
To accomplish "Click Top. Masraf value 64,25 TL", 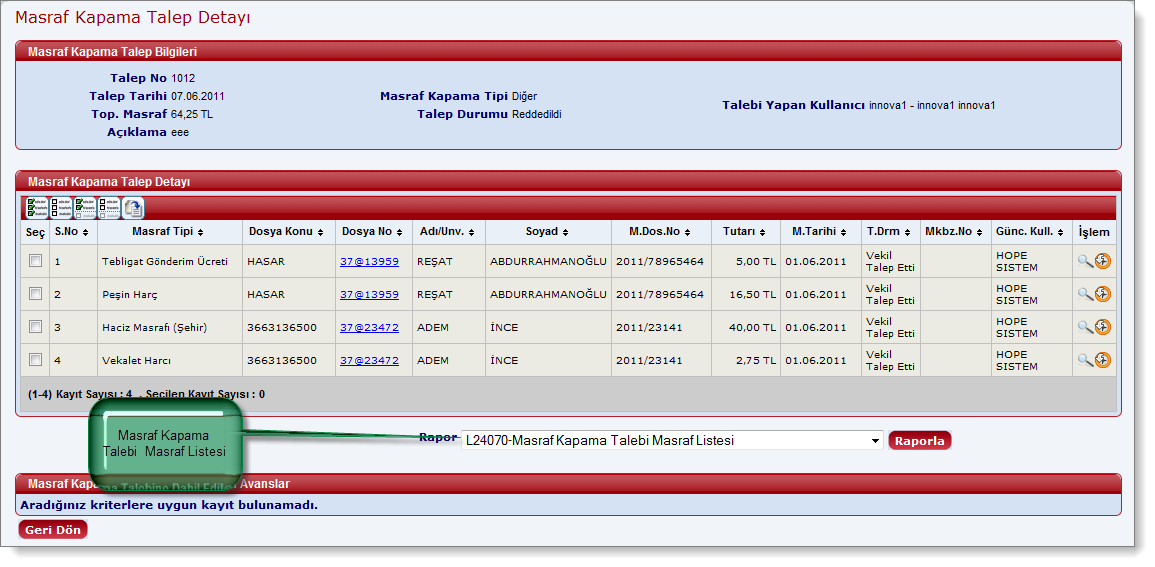I will click(x=192, y=114).
